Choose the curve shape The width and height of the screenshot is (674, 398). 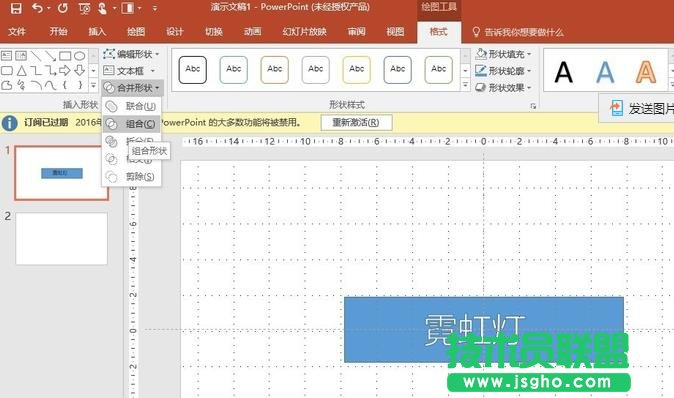(x=50, y=85)
